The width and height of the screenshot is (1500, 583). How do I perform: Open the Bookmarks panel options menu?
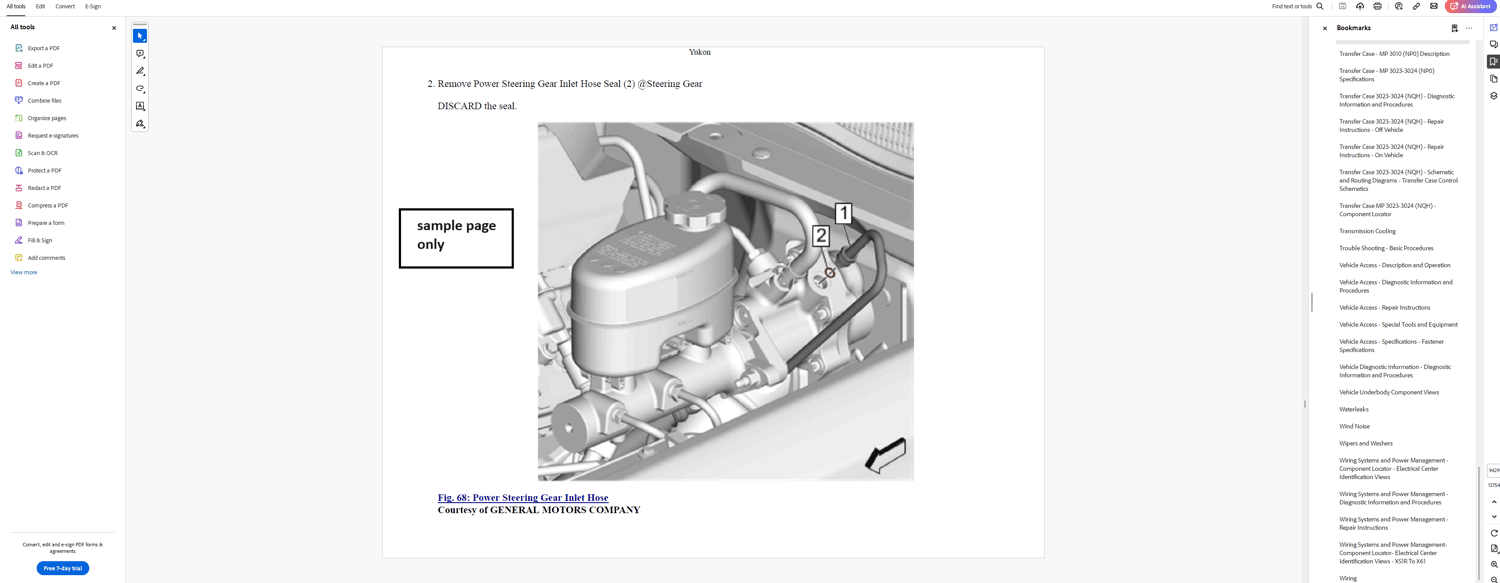tap(1469, 28)
